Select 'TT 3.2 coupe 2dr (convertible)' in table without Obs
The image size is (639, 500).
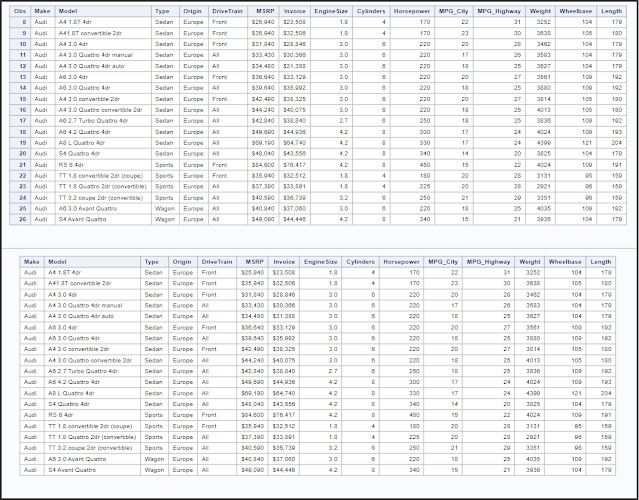(90, 447)
